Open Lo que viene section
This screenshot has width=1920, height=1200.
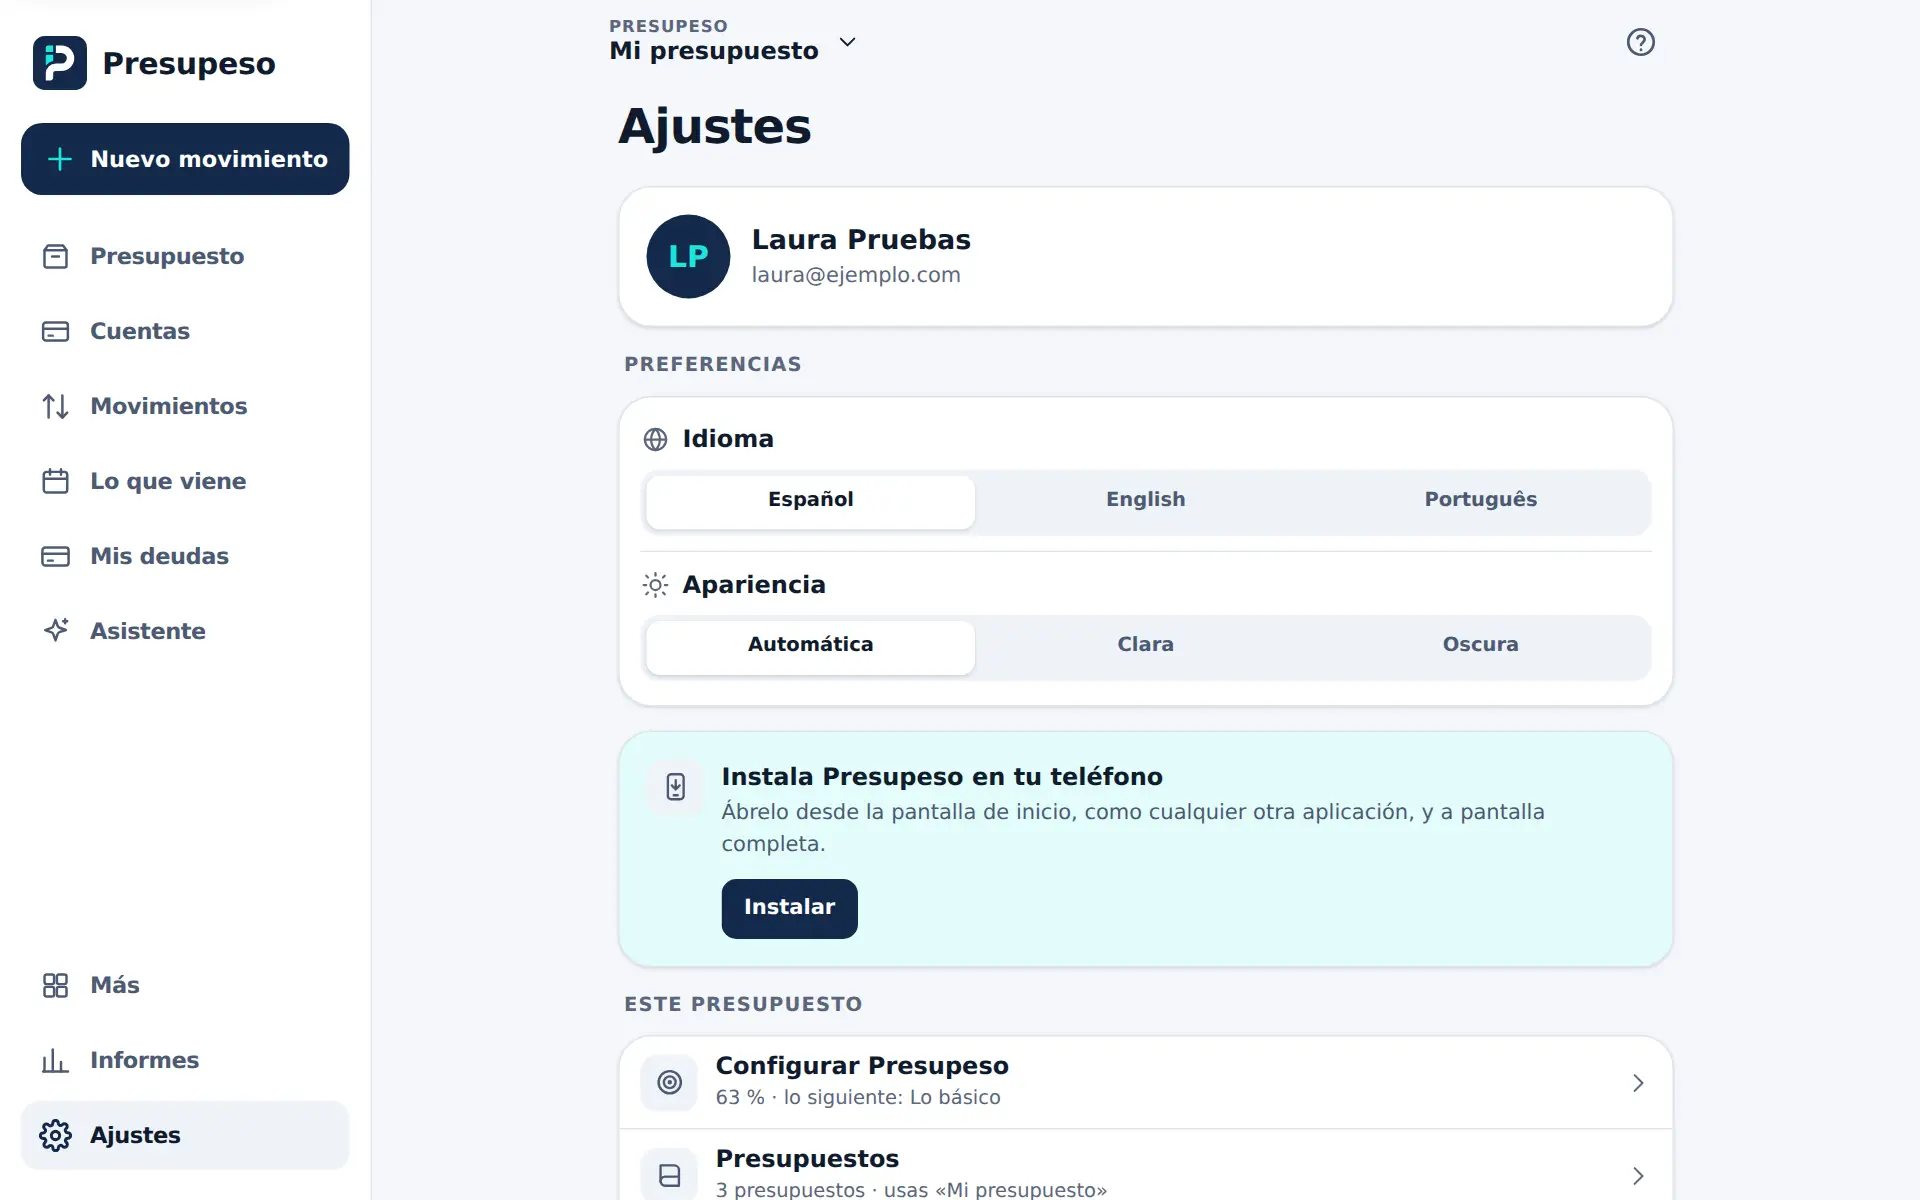tap(185, 481)
